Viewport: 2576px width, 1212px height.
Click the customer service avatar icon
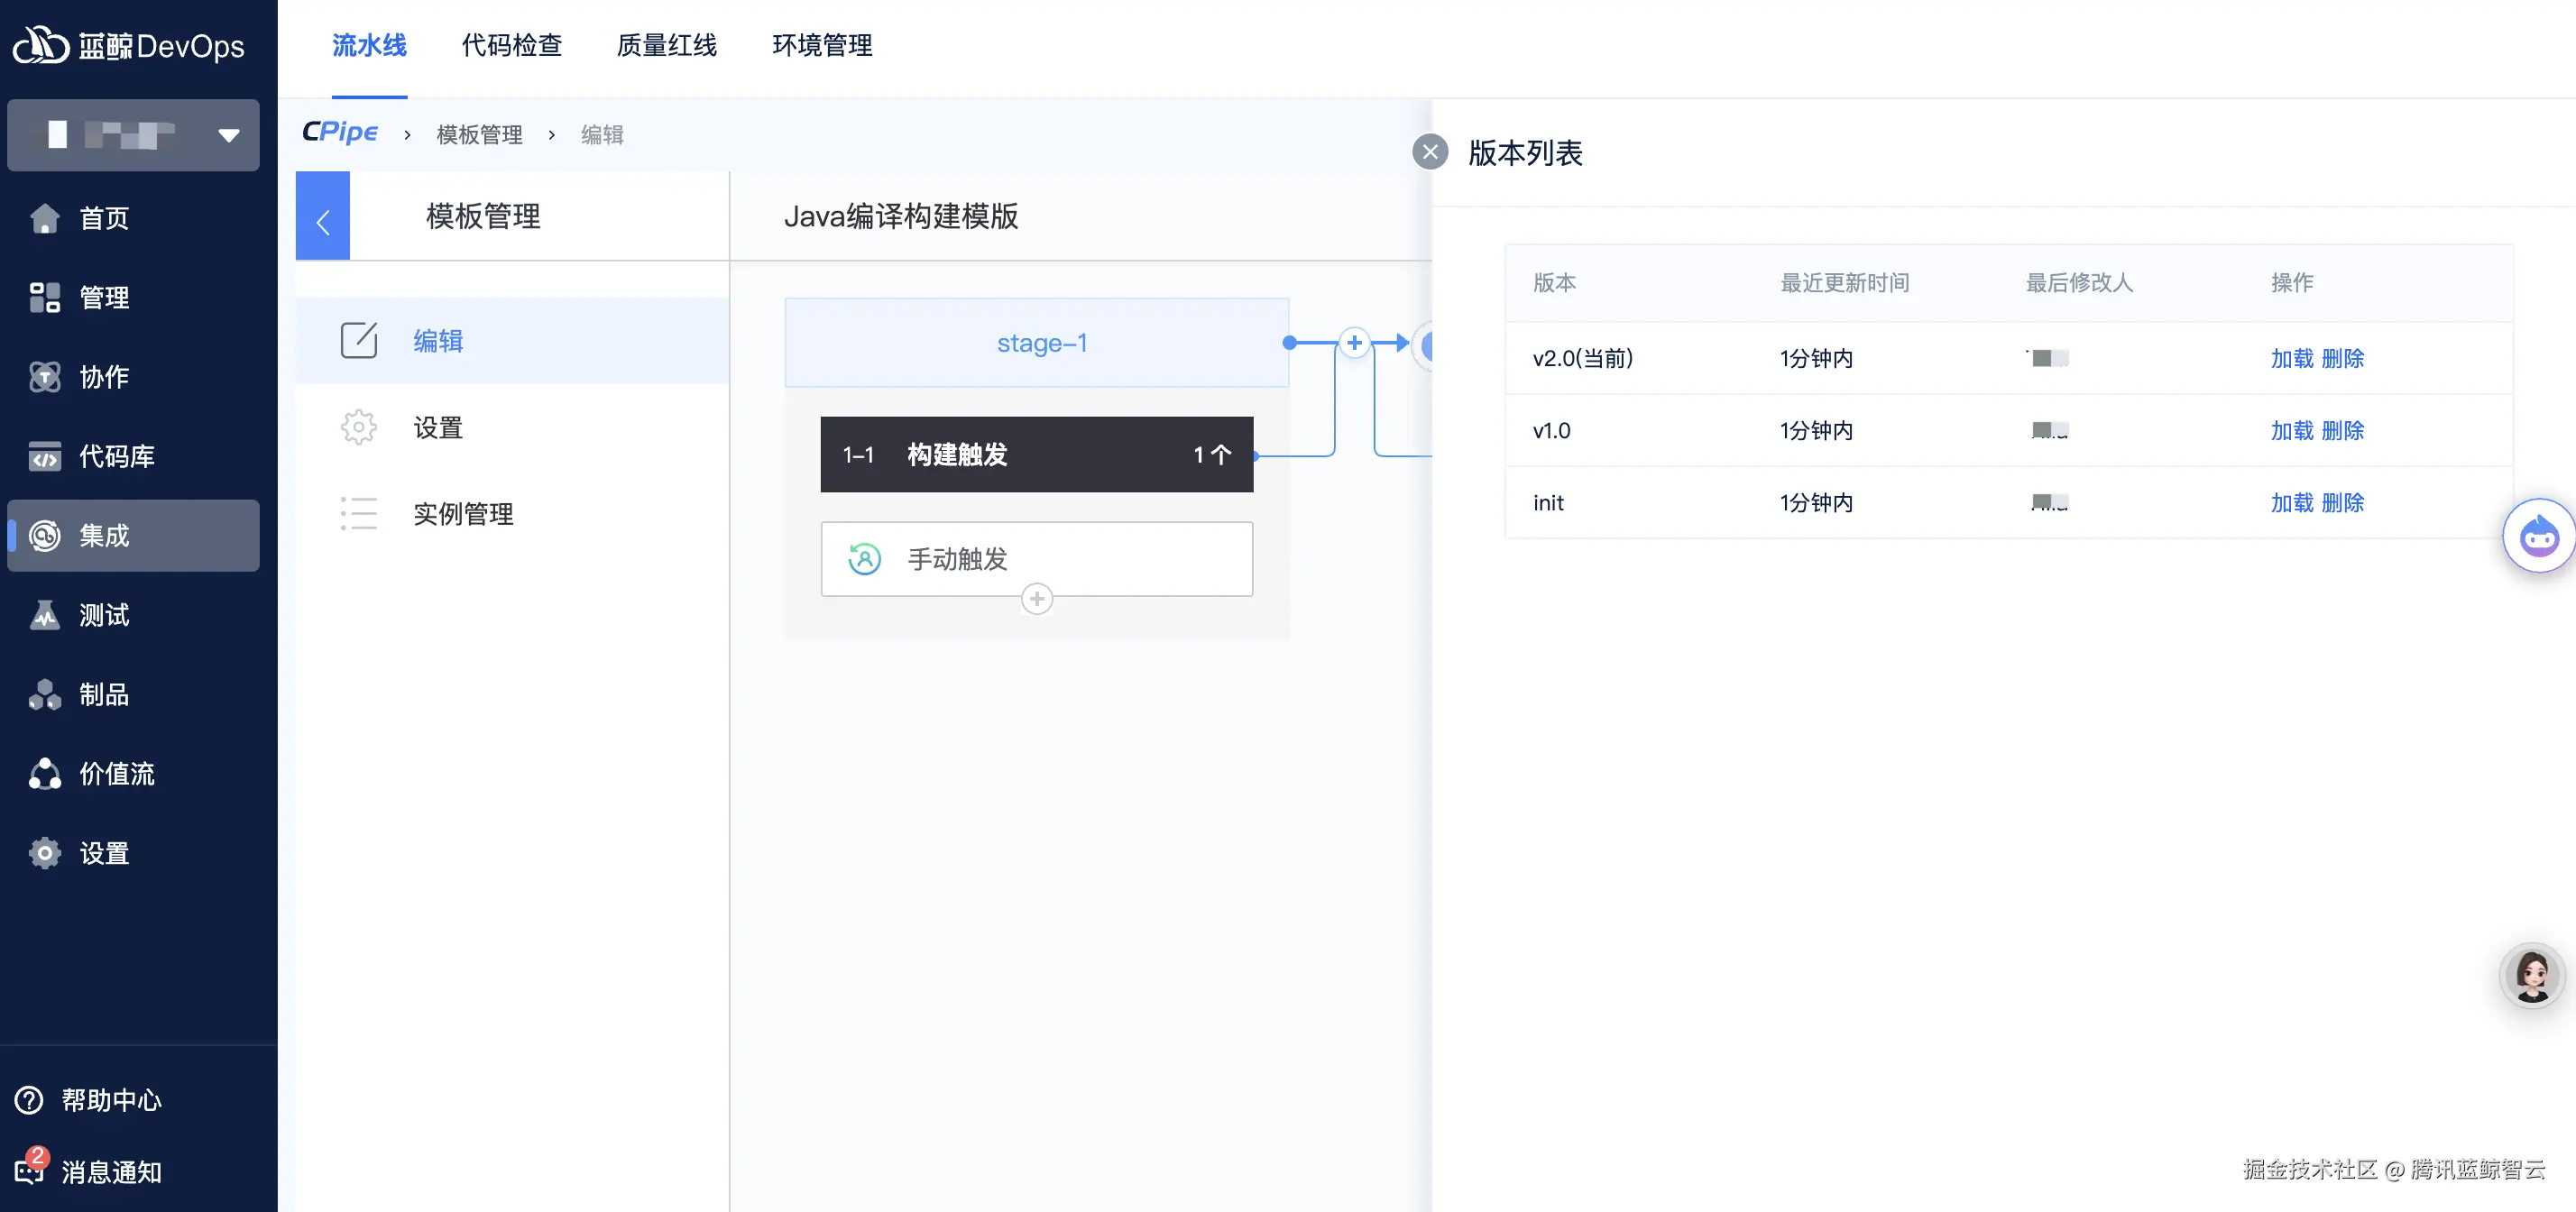pos(2531,975)
